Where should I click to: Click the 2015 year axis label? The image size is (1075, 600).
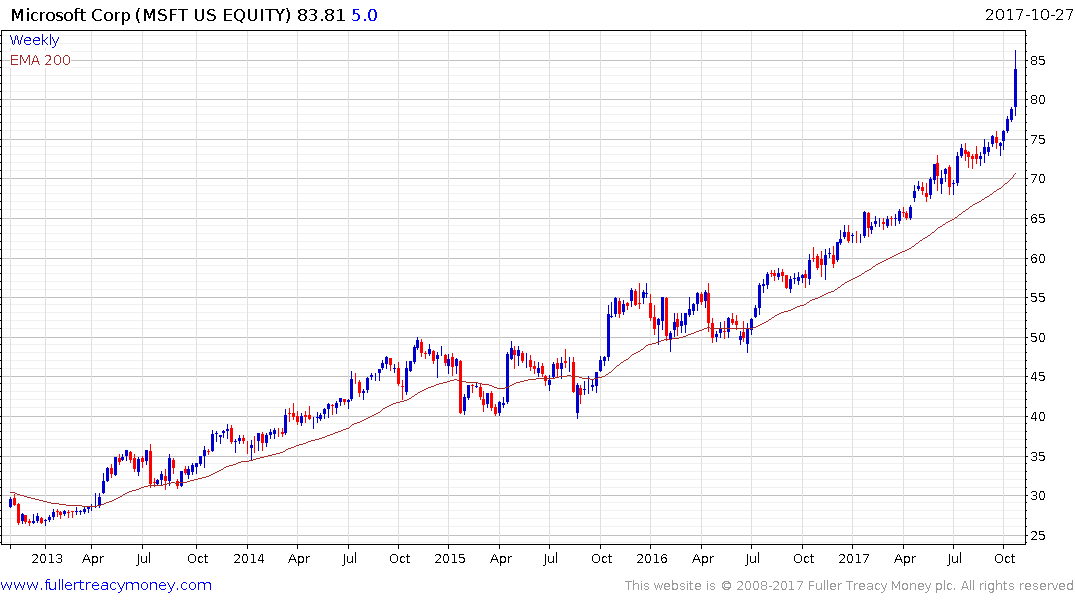click(450, 558)
